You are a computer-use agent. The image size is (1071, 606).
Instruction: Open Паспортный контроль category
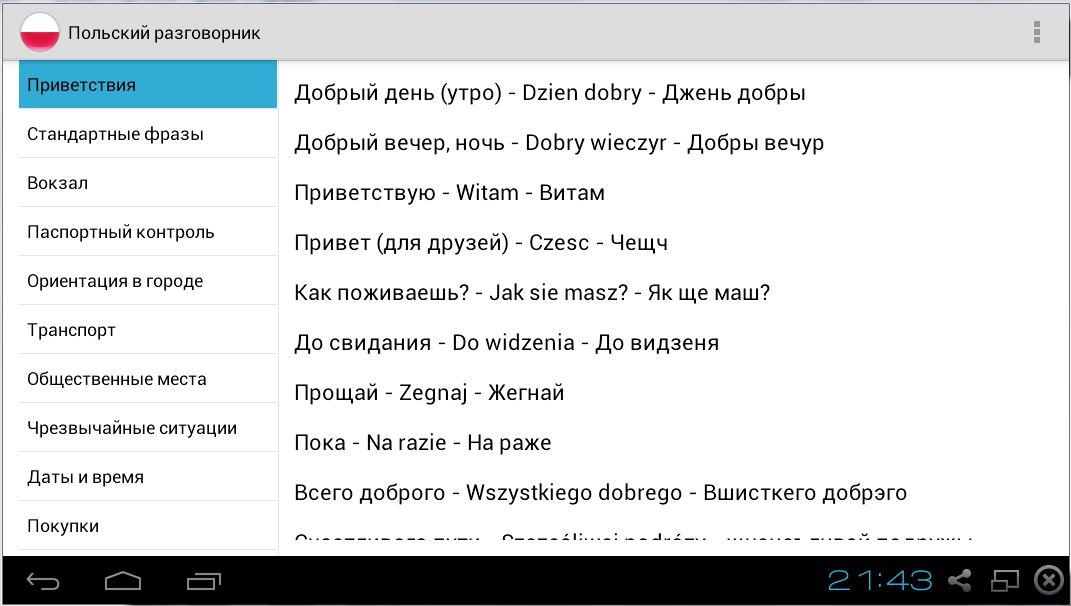[x=148, y=232]
